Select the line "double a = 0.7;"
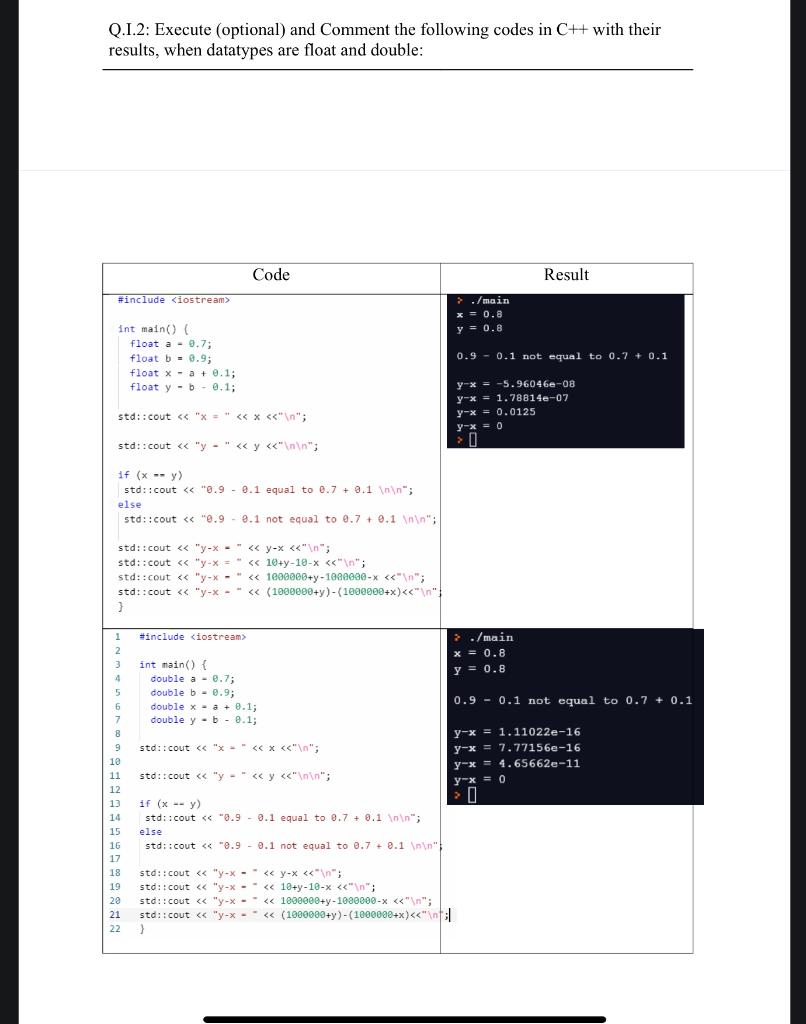Screen dimensions: 806x1024 coord(192,679)
